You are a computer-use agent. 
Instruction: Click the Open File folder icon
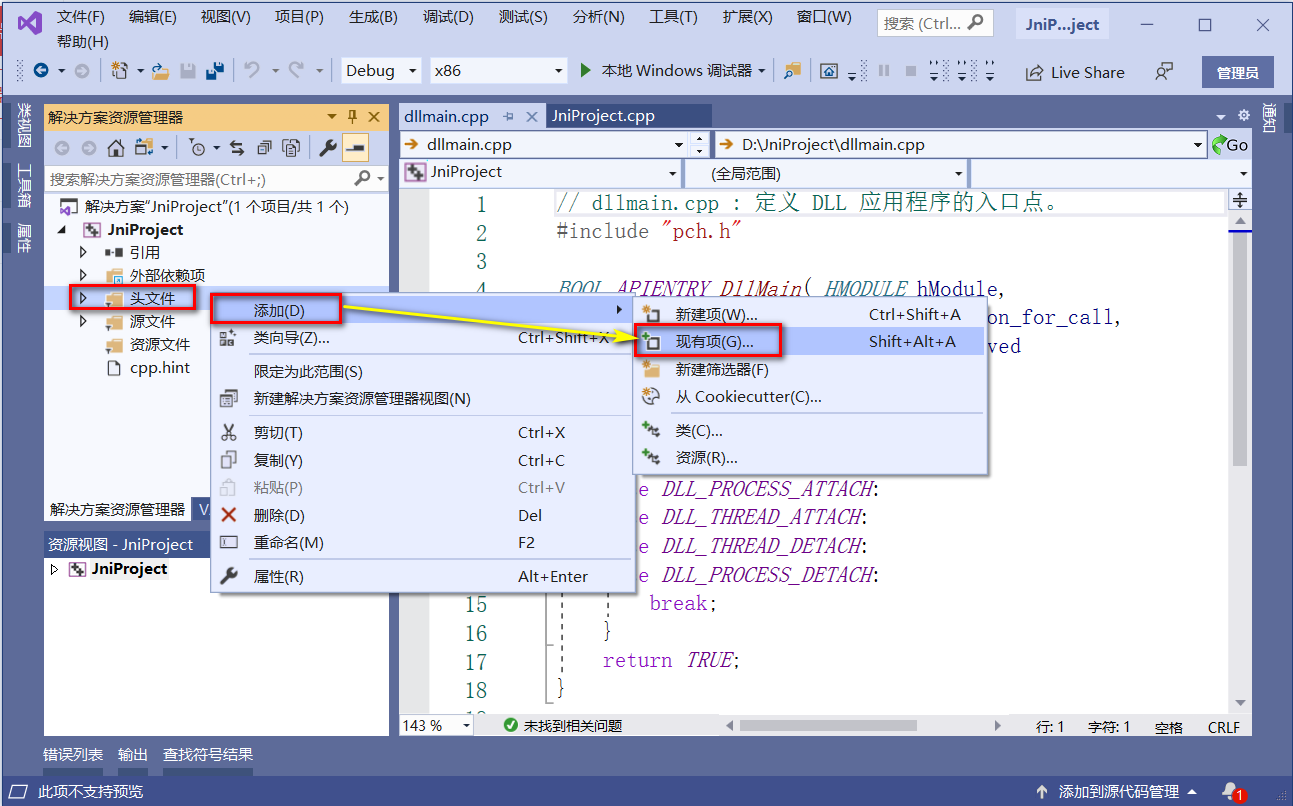pos(161,71)
